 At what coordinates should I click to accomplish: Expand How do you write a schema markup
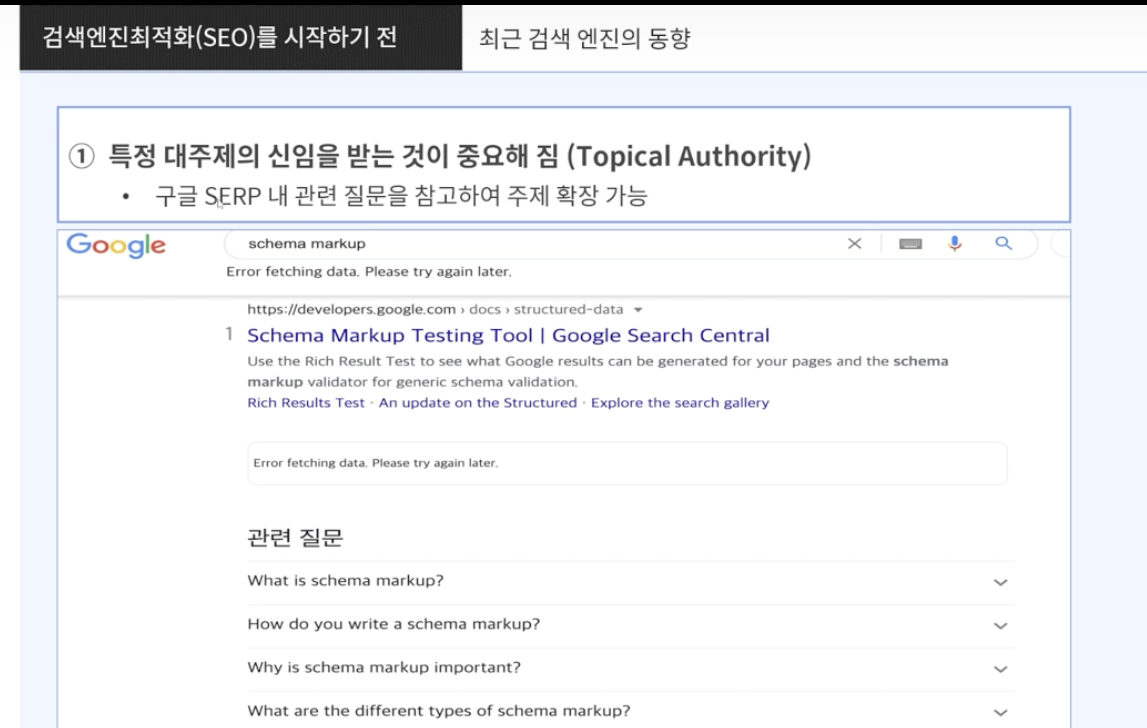(x=631, y=625)
